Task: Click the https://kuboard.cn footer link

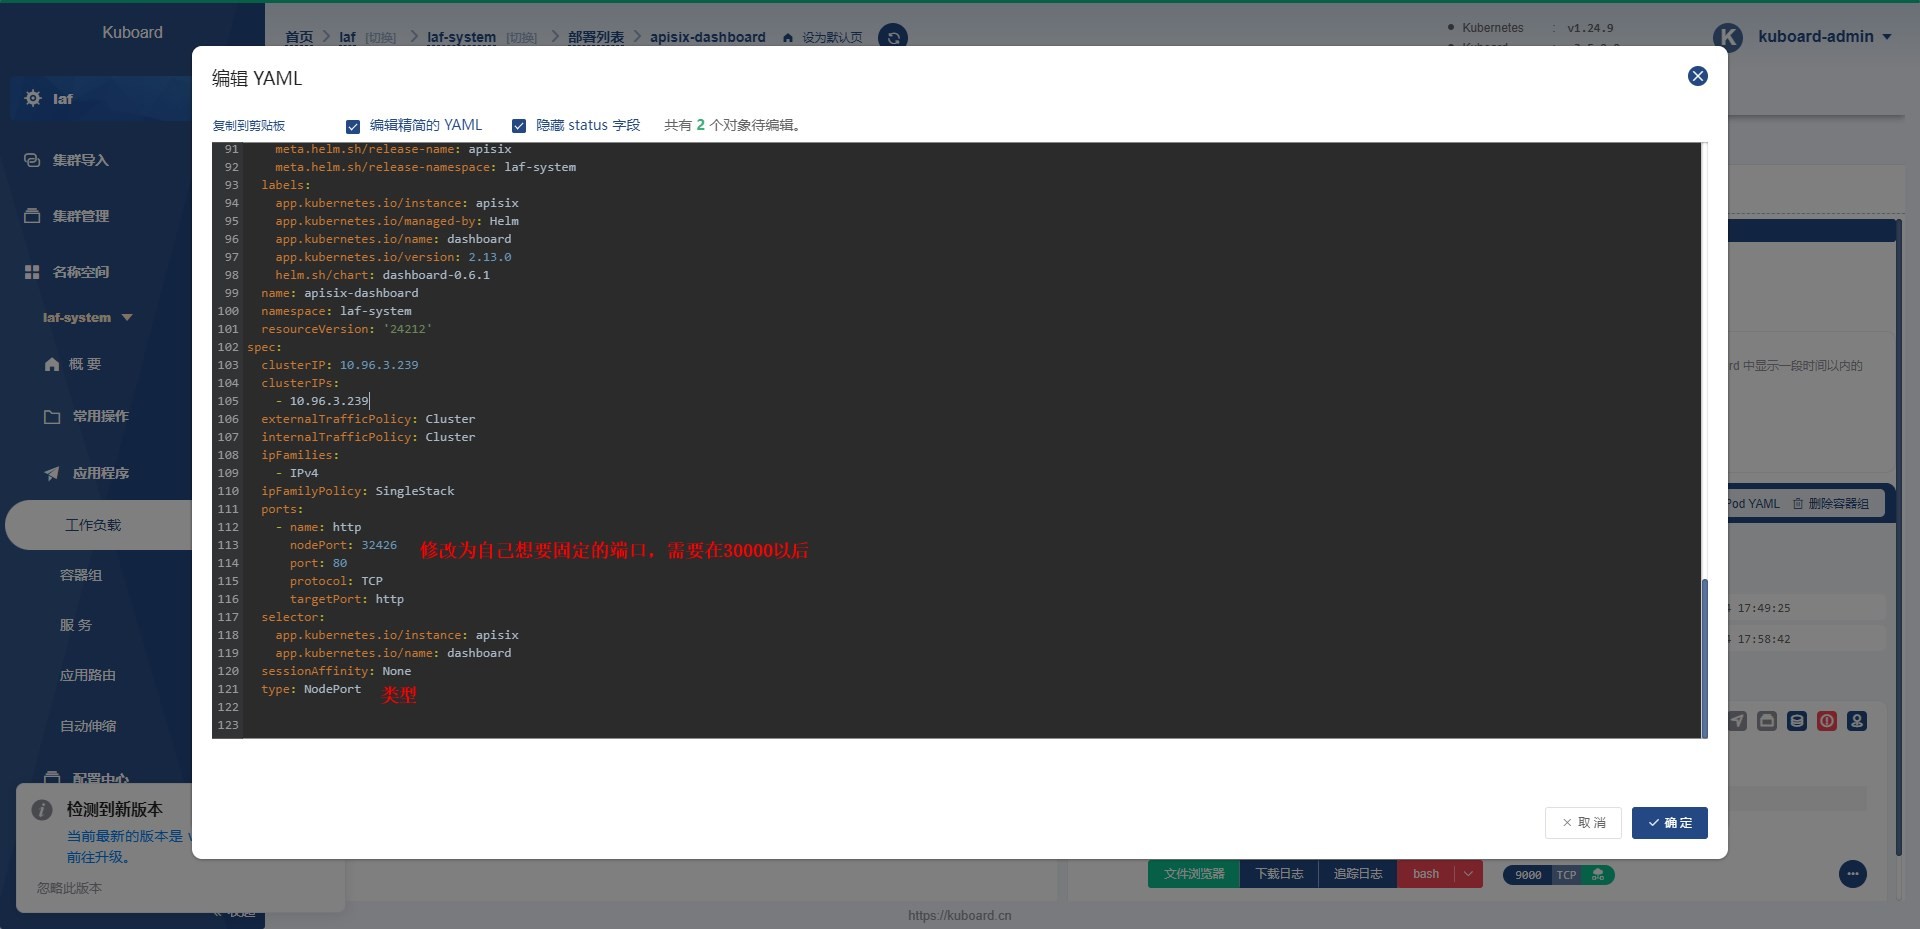Action: coord(960,915)
